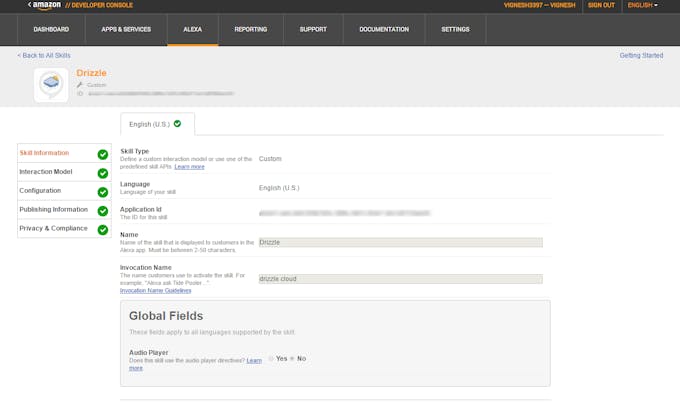Open the Dashboard menu

(x=51, y=29)
